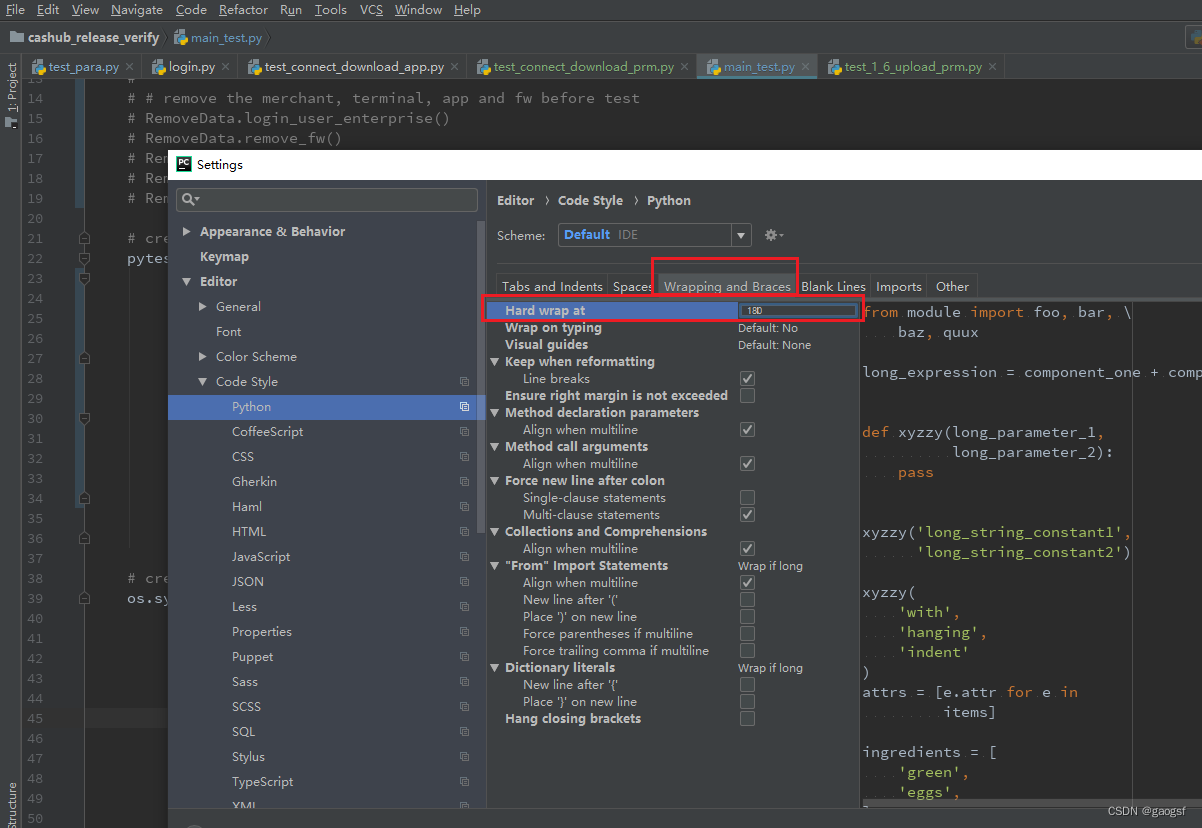Open the Refactor menu
Viewport: 1202px width, 828px height.
point(243,10)
